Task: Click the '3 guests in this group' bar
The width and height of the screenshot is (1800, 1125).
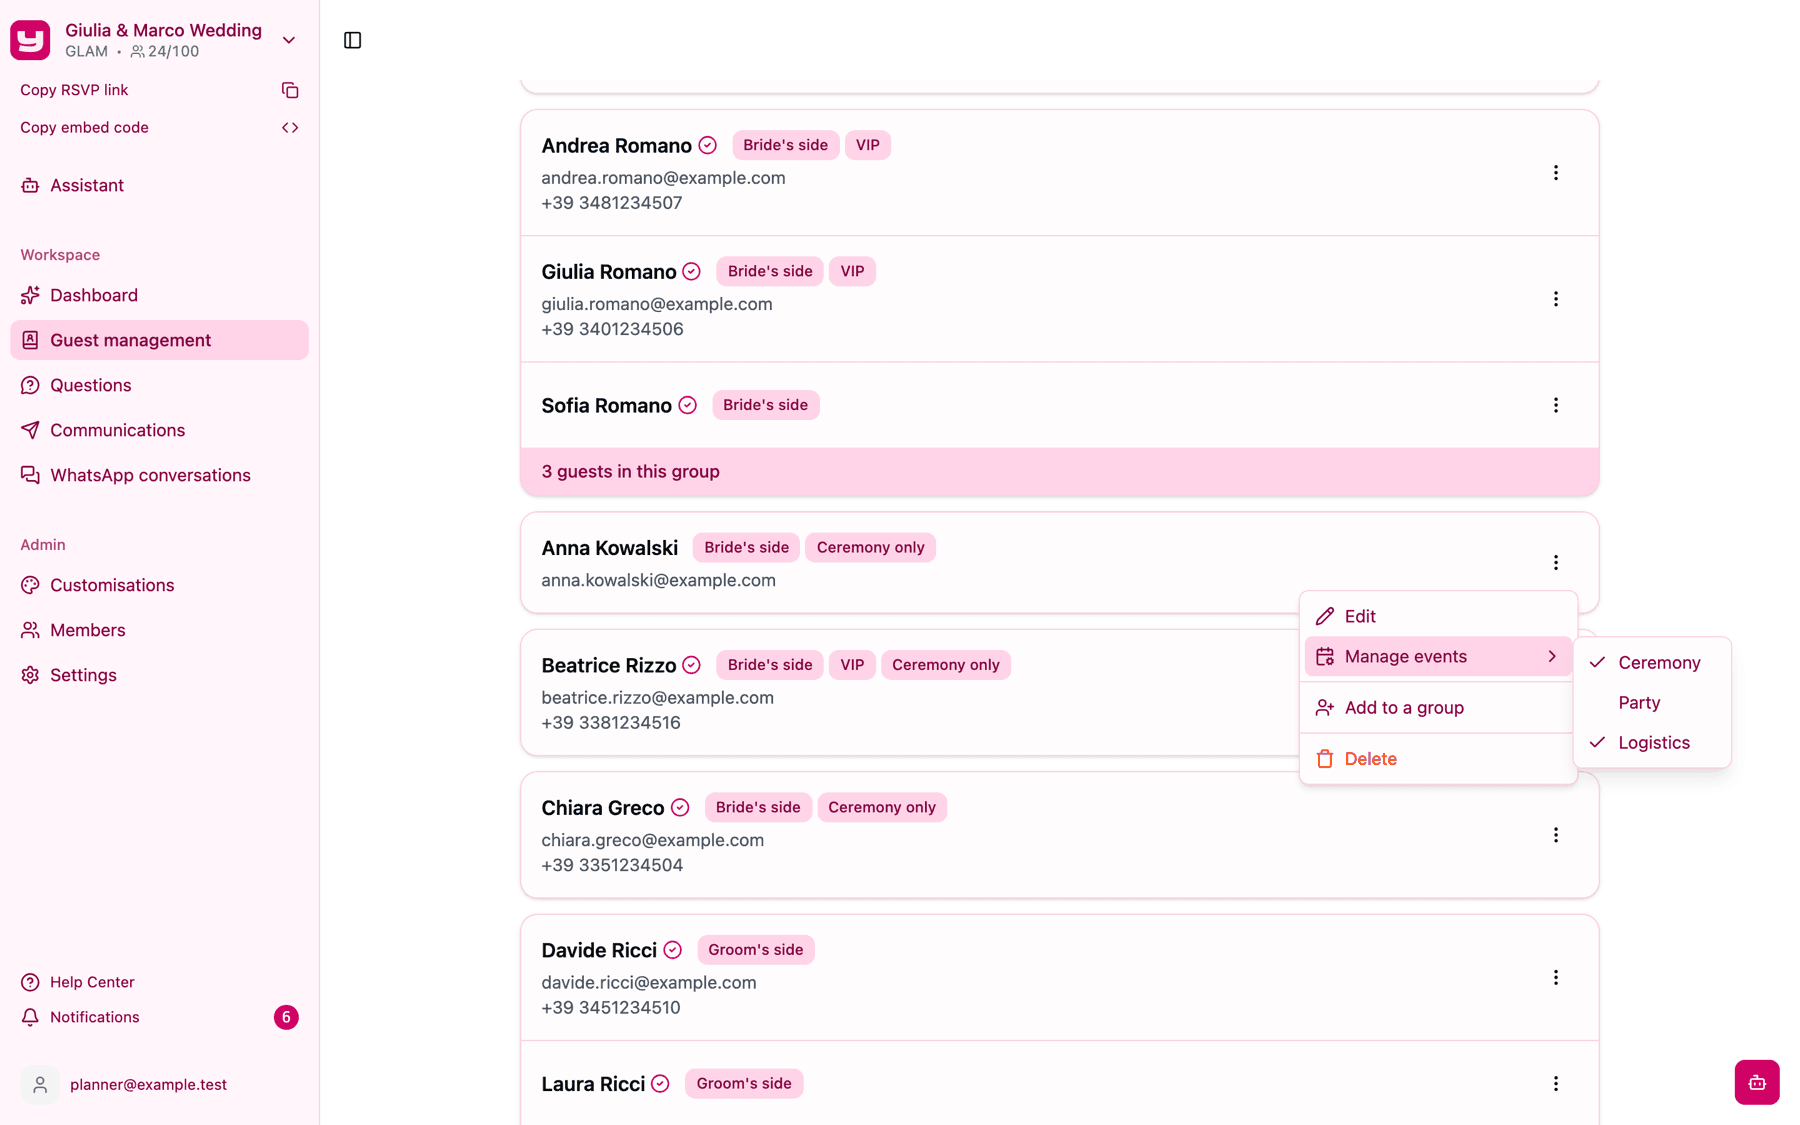Action: click(x=1059, y=472)
